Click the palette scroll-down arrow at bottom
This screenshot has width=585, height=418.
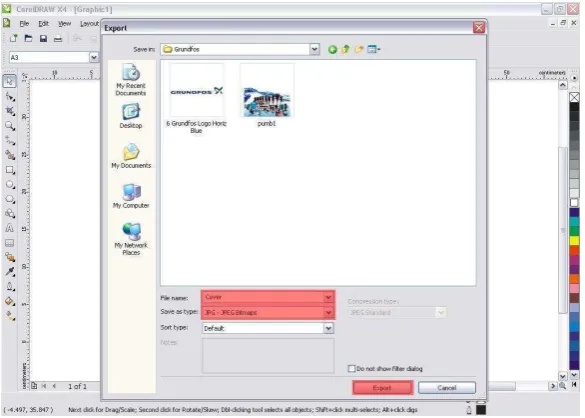tap(574, 375)
